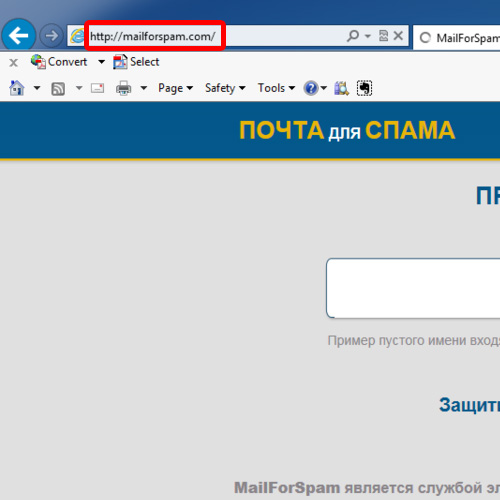Open the Help dropdown arrow
The image size is (500, 500).
323,88
